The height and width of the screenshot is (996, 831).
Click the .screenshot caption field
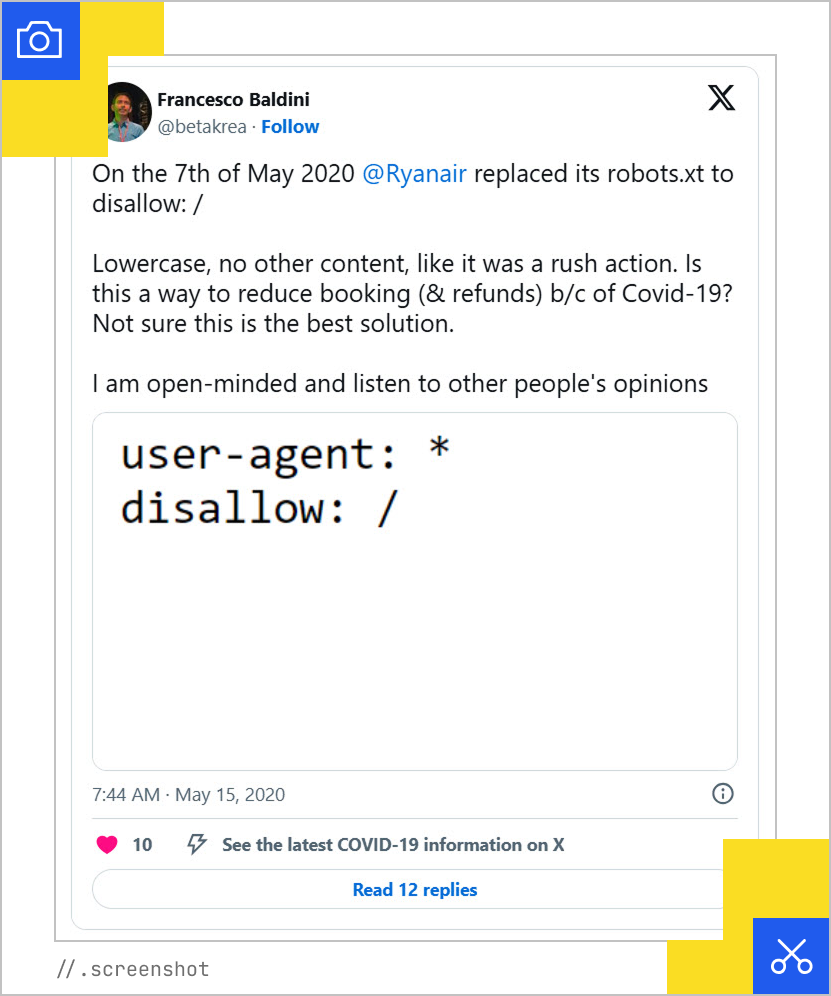pos(135,968)
